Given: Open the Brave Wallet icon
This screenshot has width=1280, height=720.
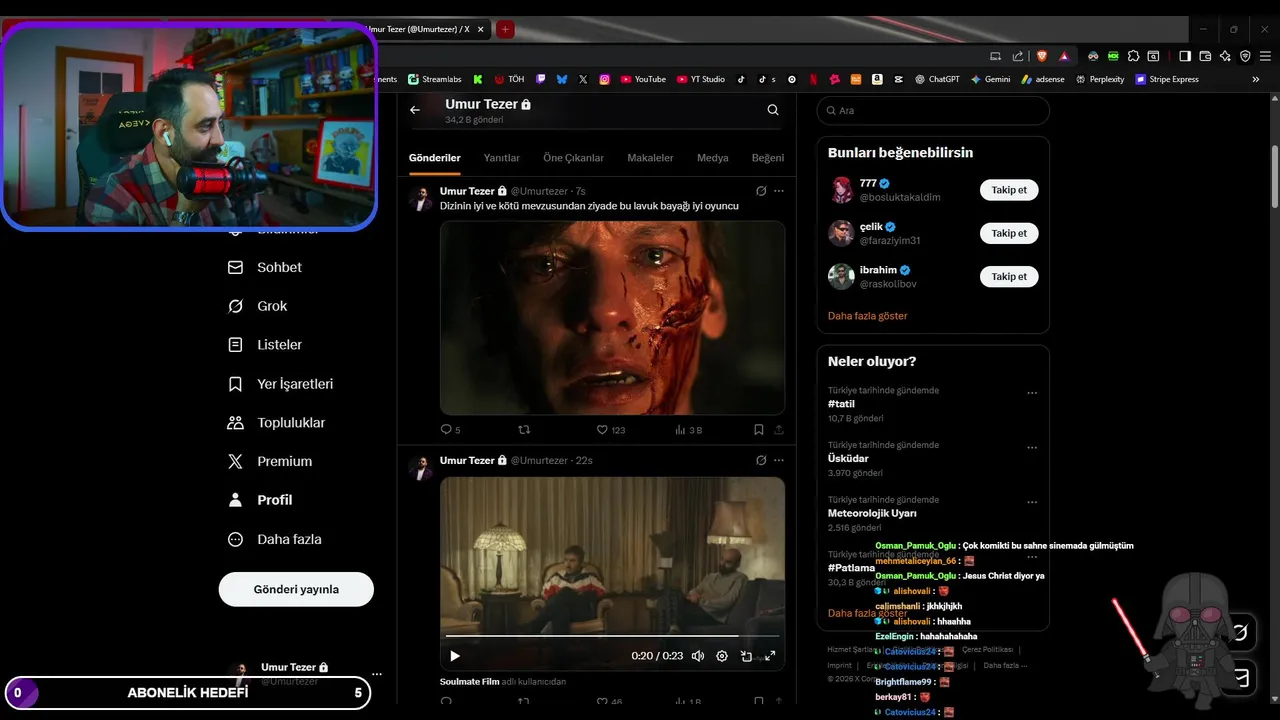Looking at the screenshot, I should click(1205, 56).
